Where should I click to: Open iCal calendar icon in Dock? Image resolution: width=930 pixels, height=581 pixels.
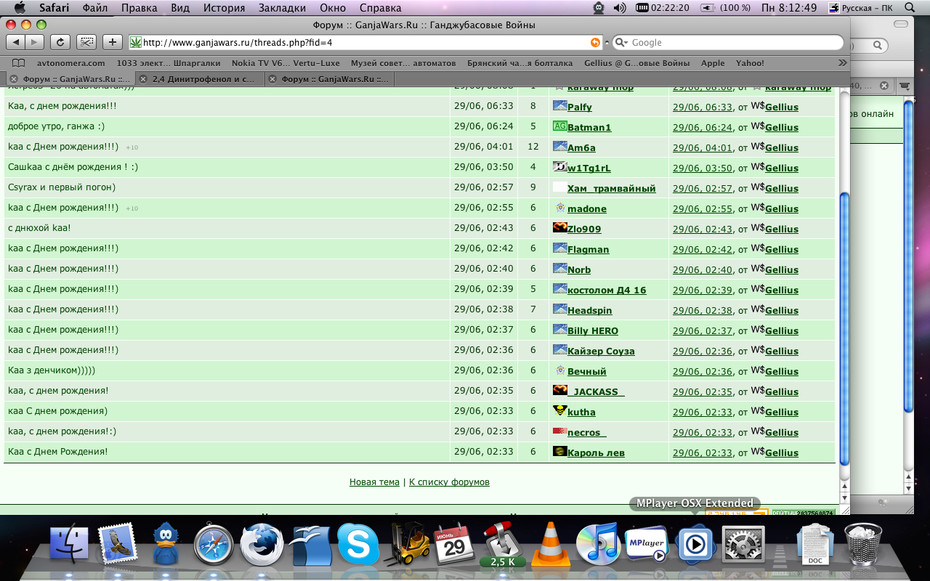click(x=454, y=544)
